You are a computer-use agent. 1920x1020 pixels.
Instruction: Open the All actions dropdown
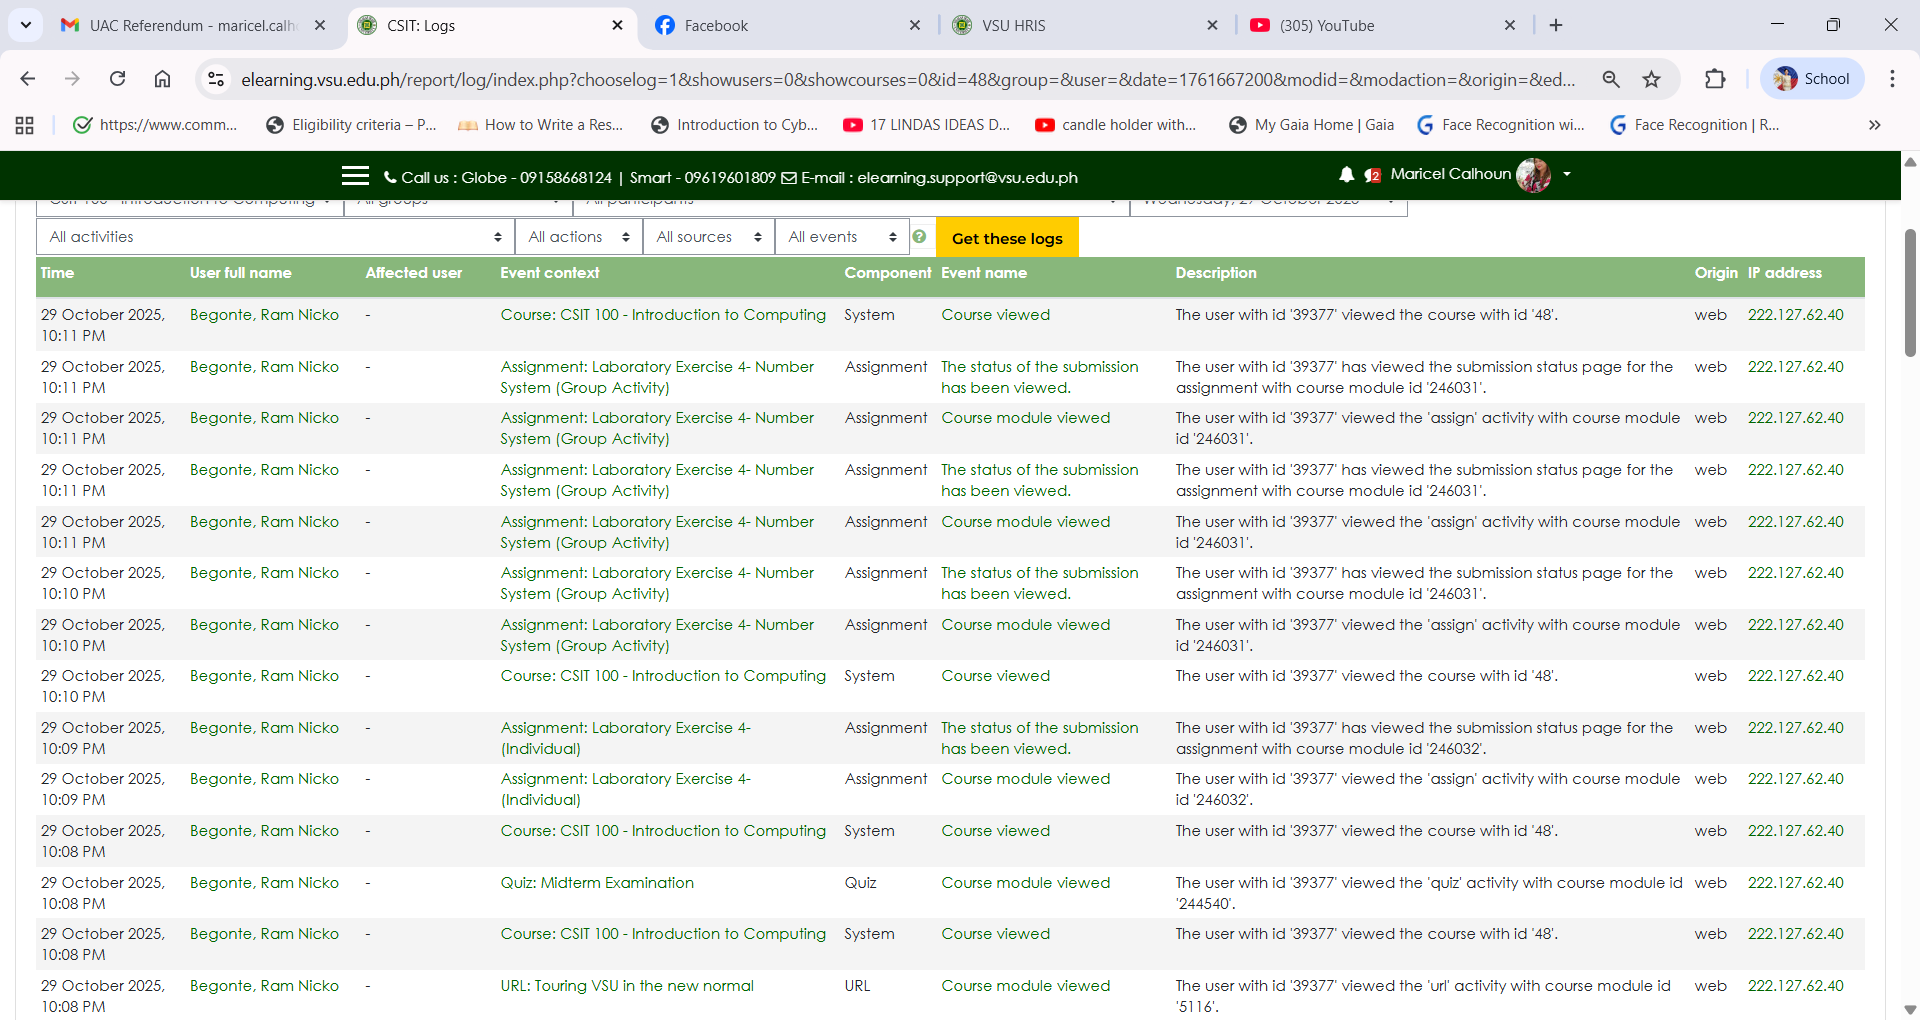pyautogui.click(x=578, y=237)
